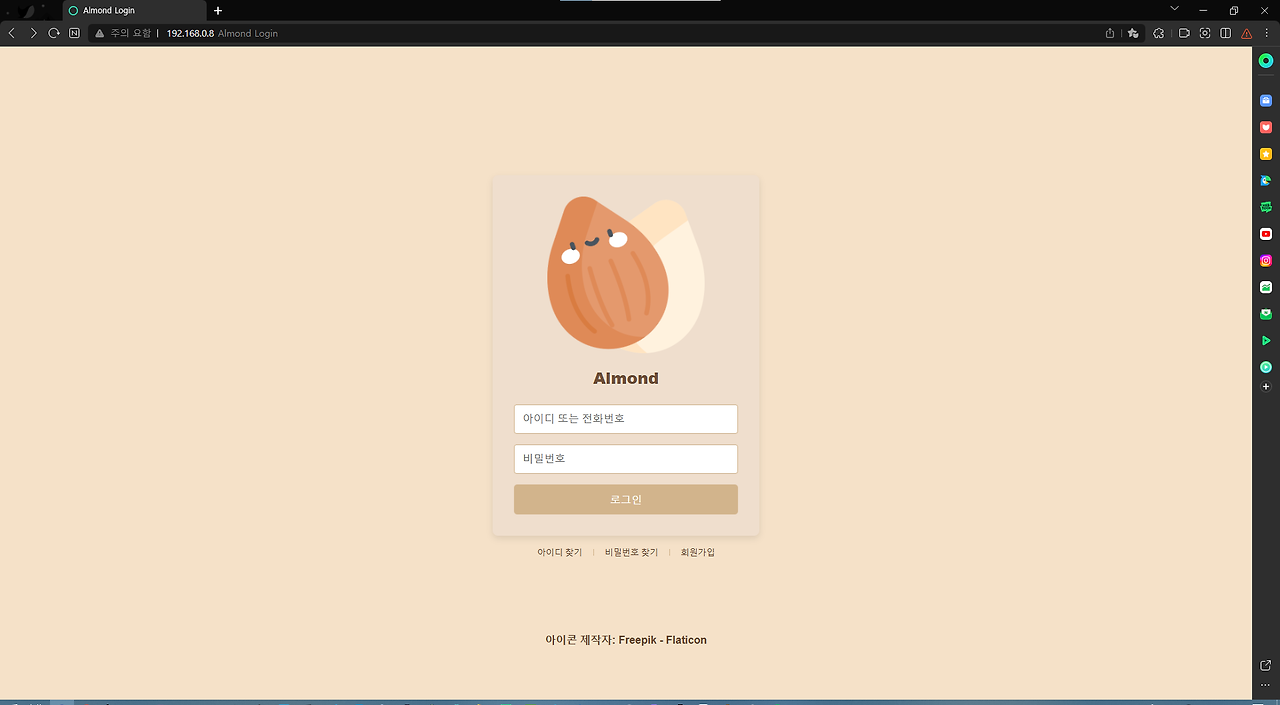
Task: Open the 비밀번호 찾기 link
Action: (631, 552)
